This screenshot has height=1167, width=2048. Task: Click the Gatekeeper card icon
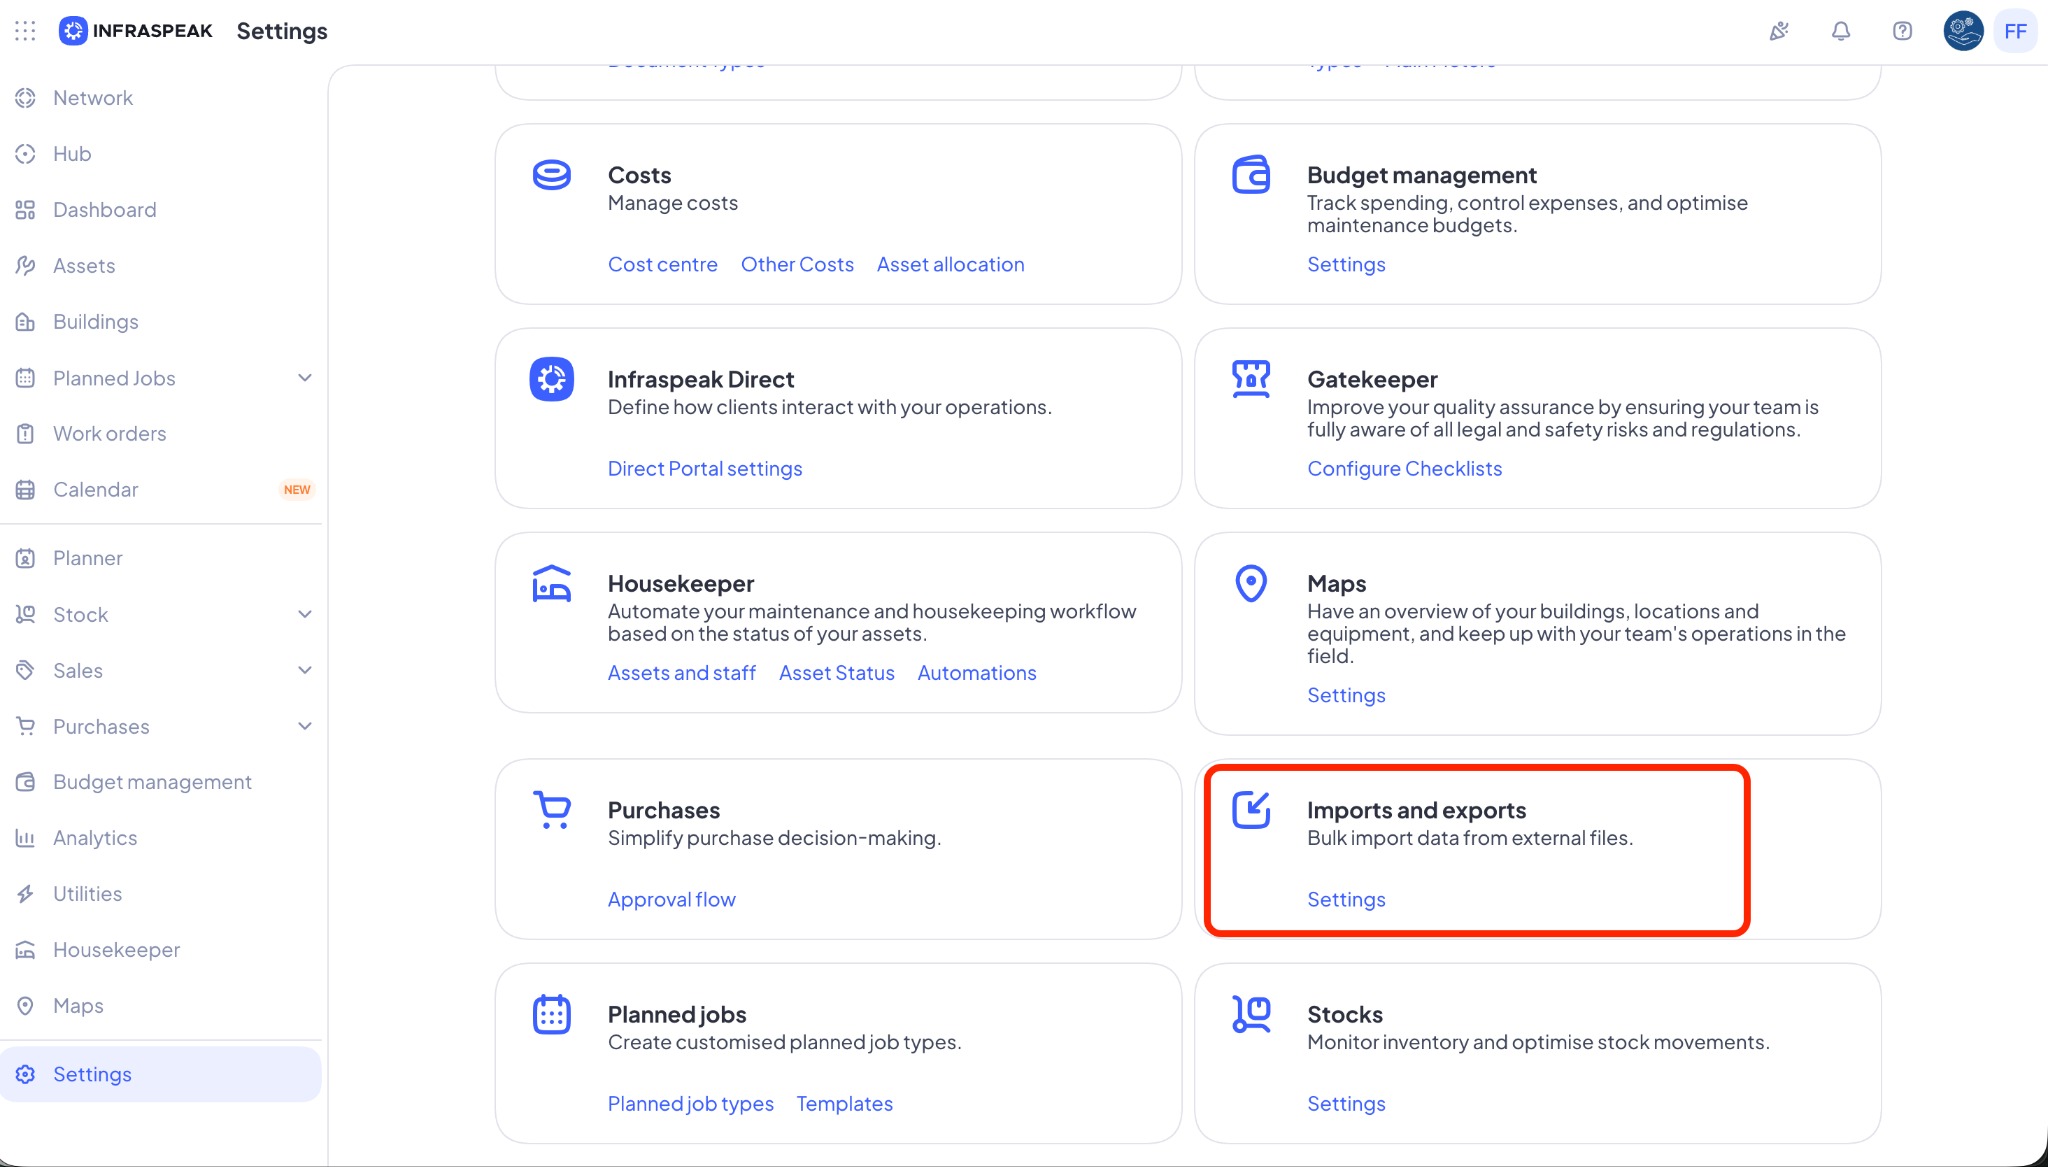click(x=1250, y=379)
